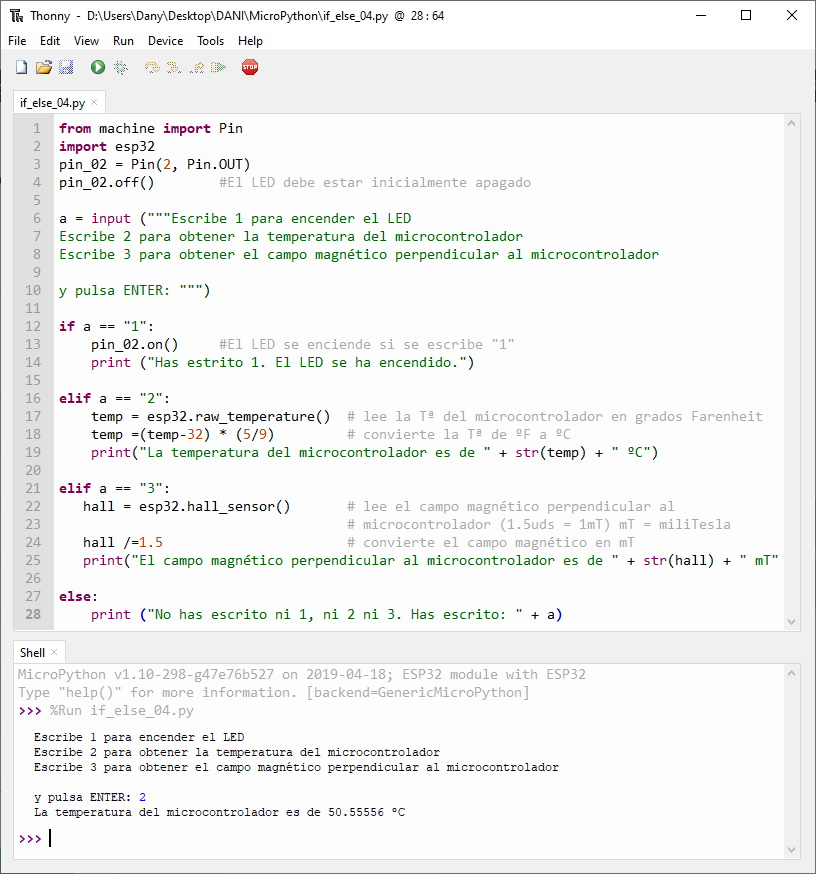Open the Run menu
The height and width of the screenshot is (874, 816).
pyautogui.click(x=123, y=41)
